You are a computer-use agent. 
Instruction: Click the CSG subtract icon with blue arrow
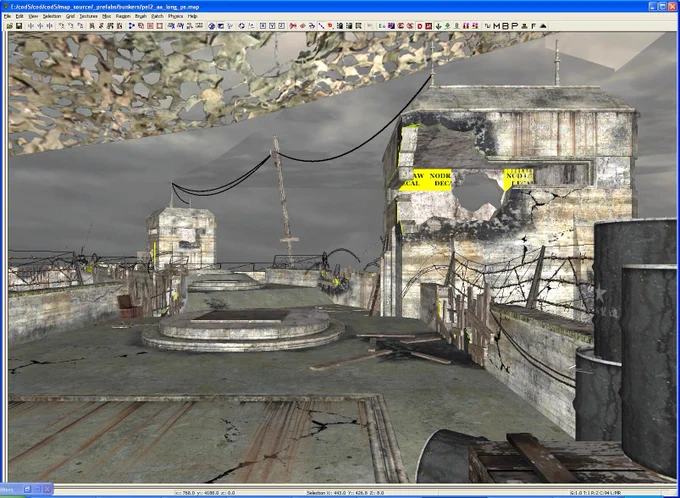click(x=131, y=26)
